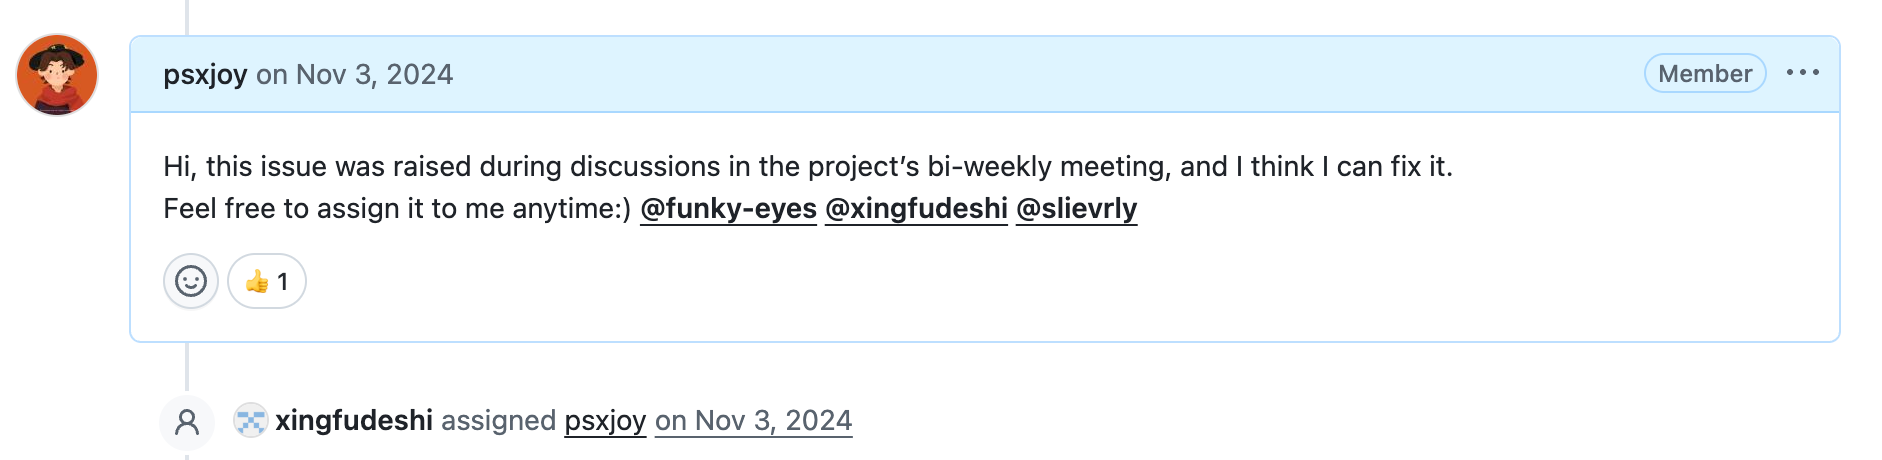The height and width of the screenshot is (460, 1882).
Task: Open the comment options three-dot menu
Action: (x=1802, y=73)
